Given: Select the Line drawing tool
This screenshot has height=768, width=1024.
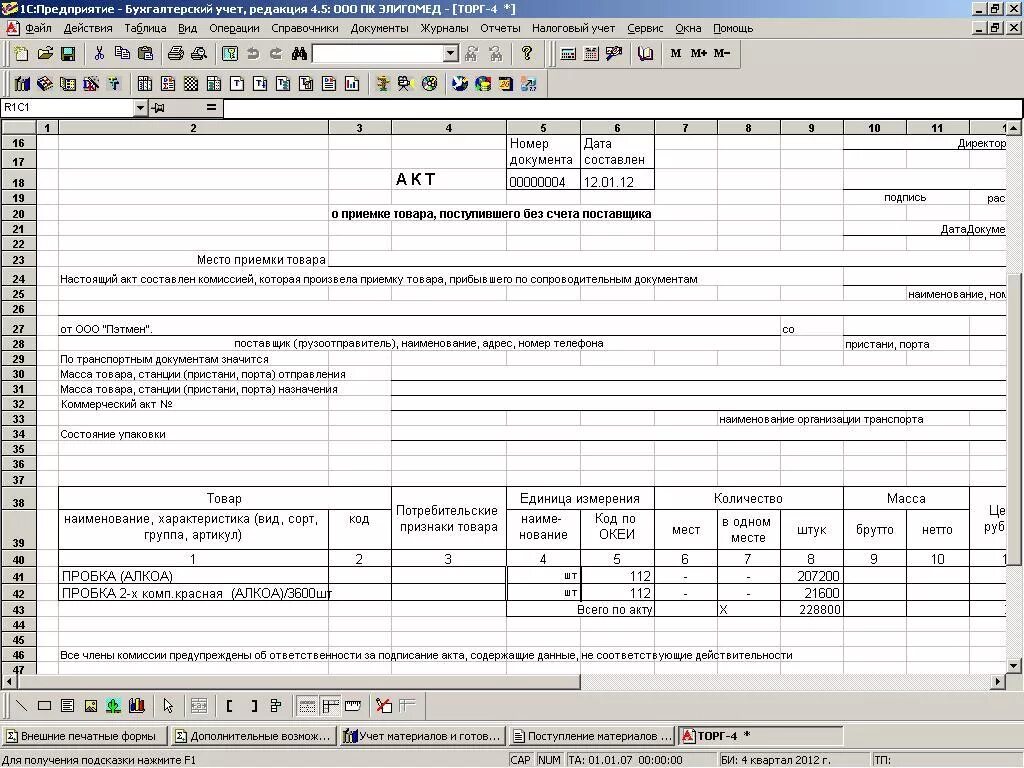Looking at the screenshot, I should tap(22, 706).
